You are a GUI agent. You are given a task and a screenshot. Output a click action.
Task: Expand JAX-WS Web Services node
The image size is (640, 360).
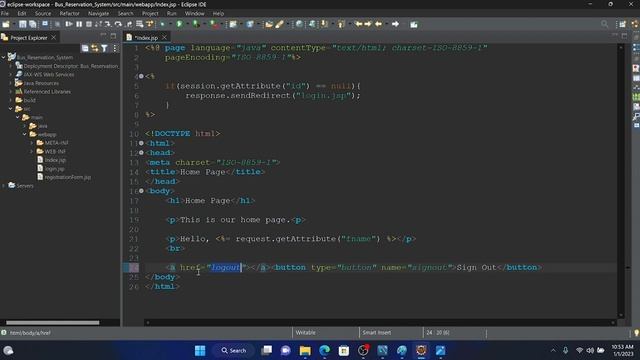(x=11, y=74)
